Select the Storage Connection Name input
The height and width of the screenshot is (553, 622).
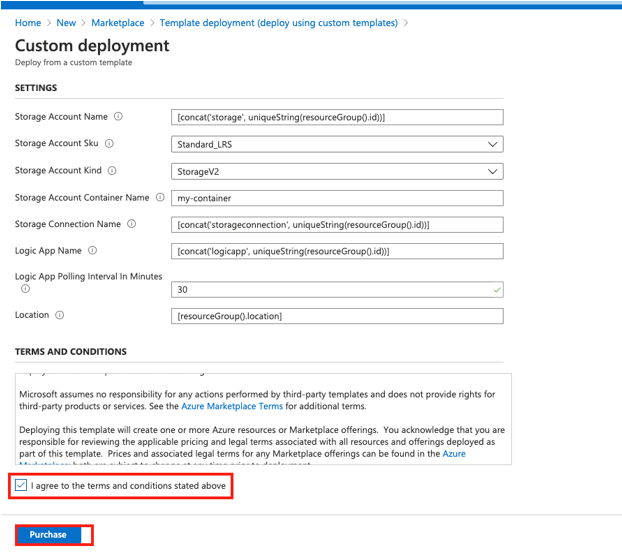point(337,225)
